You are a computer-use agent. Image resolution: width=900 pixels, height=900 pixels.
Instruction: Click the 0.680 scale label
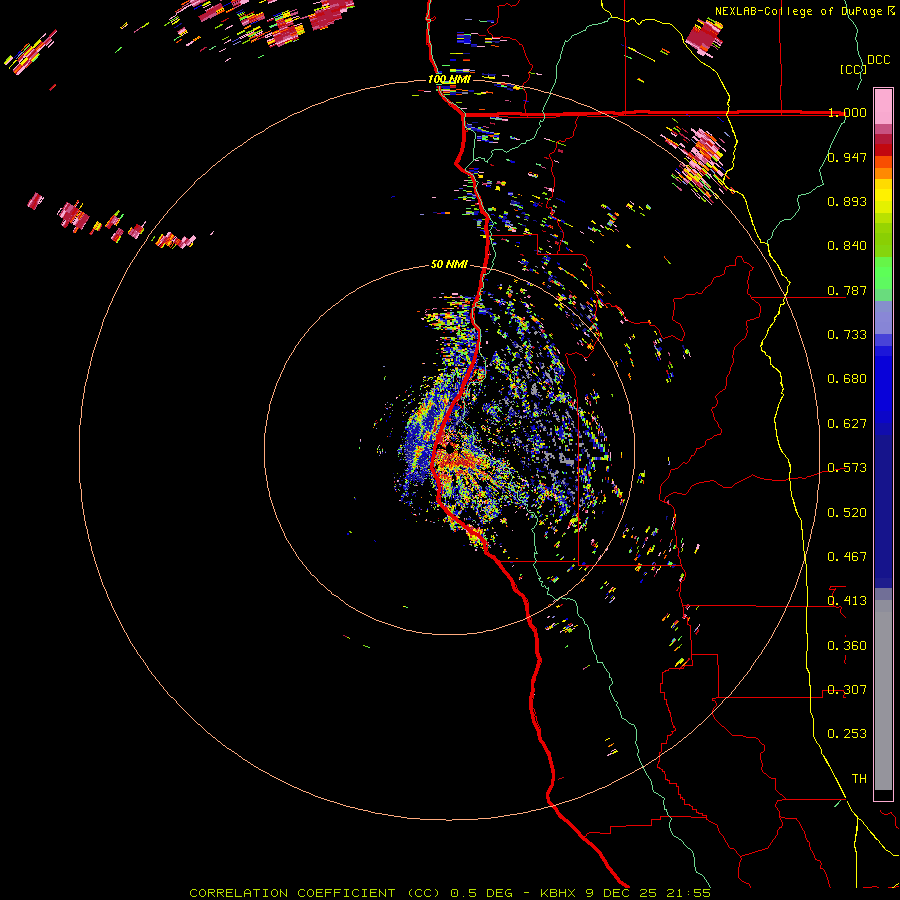pos(847,379)
